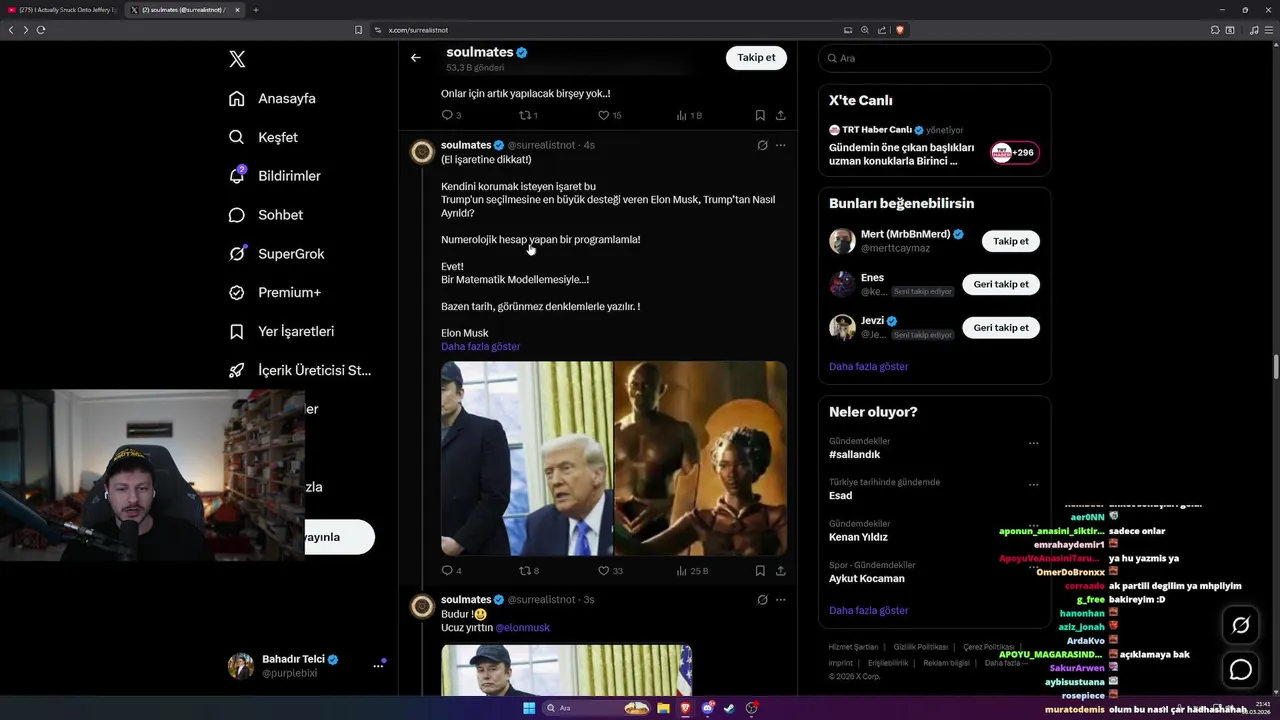The width and height of the screenshot is (1280, 720).
Task: Click Brave Shields lion icon
Action: 900,30
